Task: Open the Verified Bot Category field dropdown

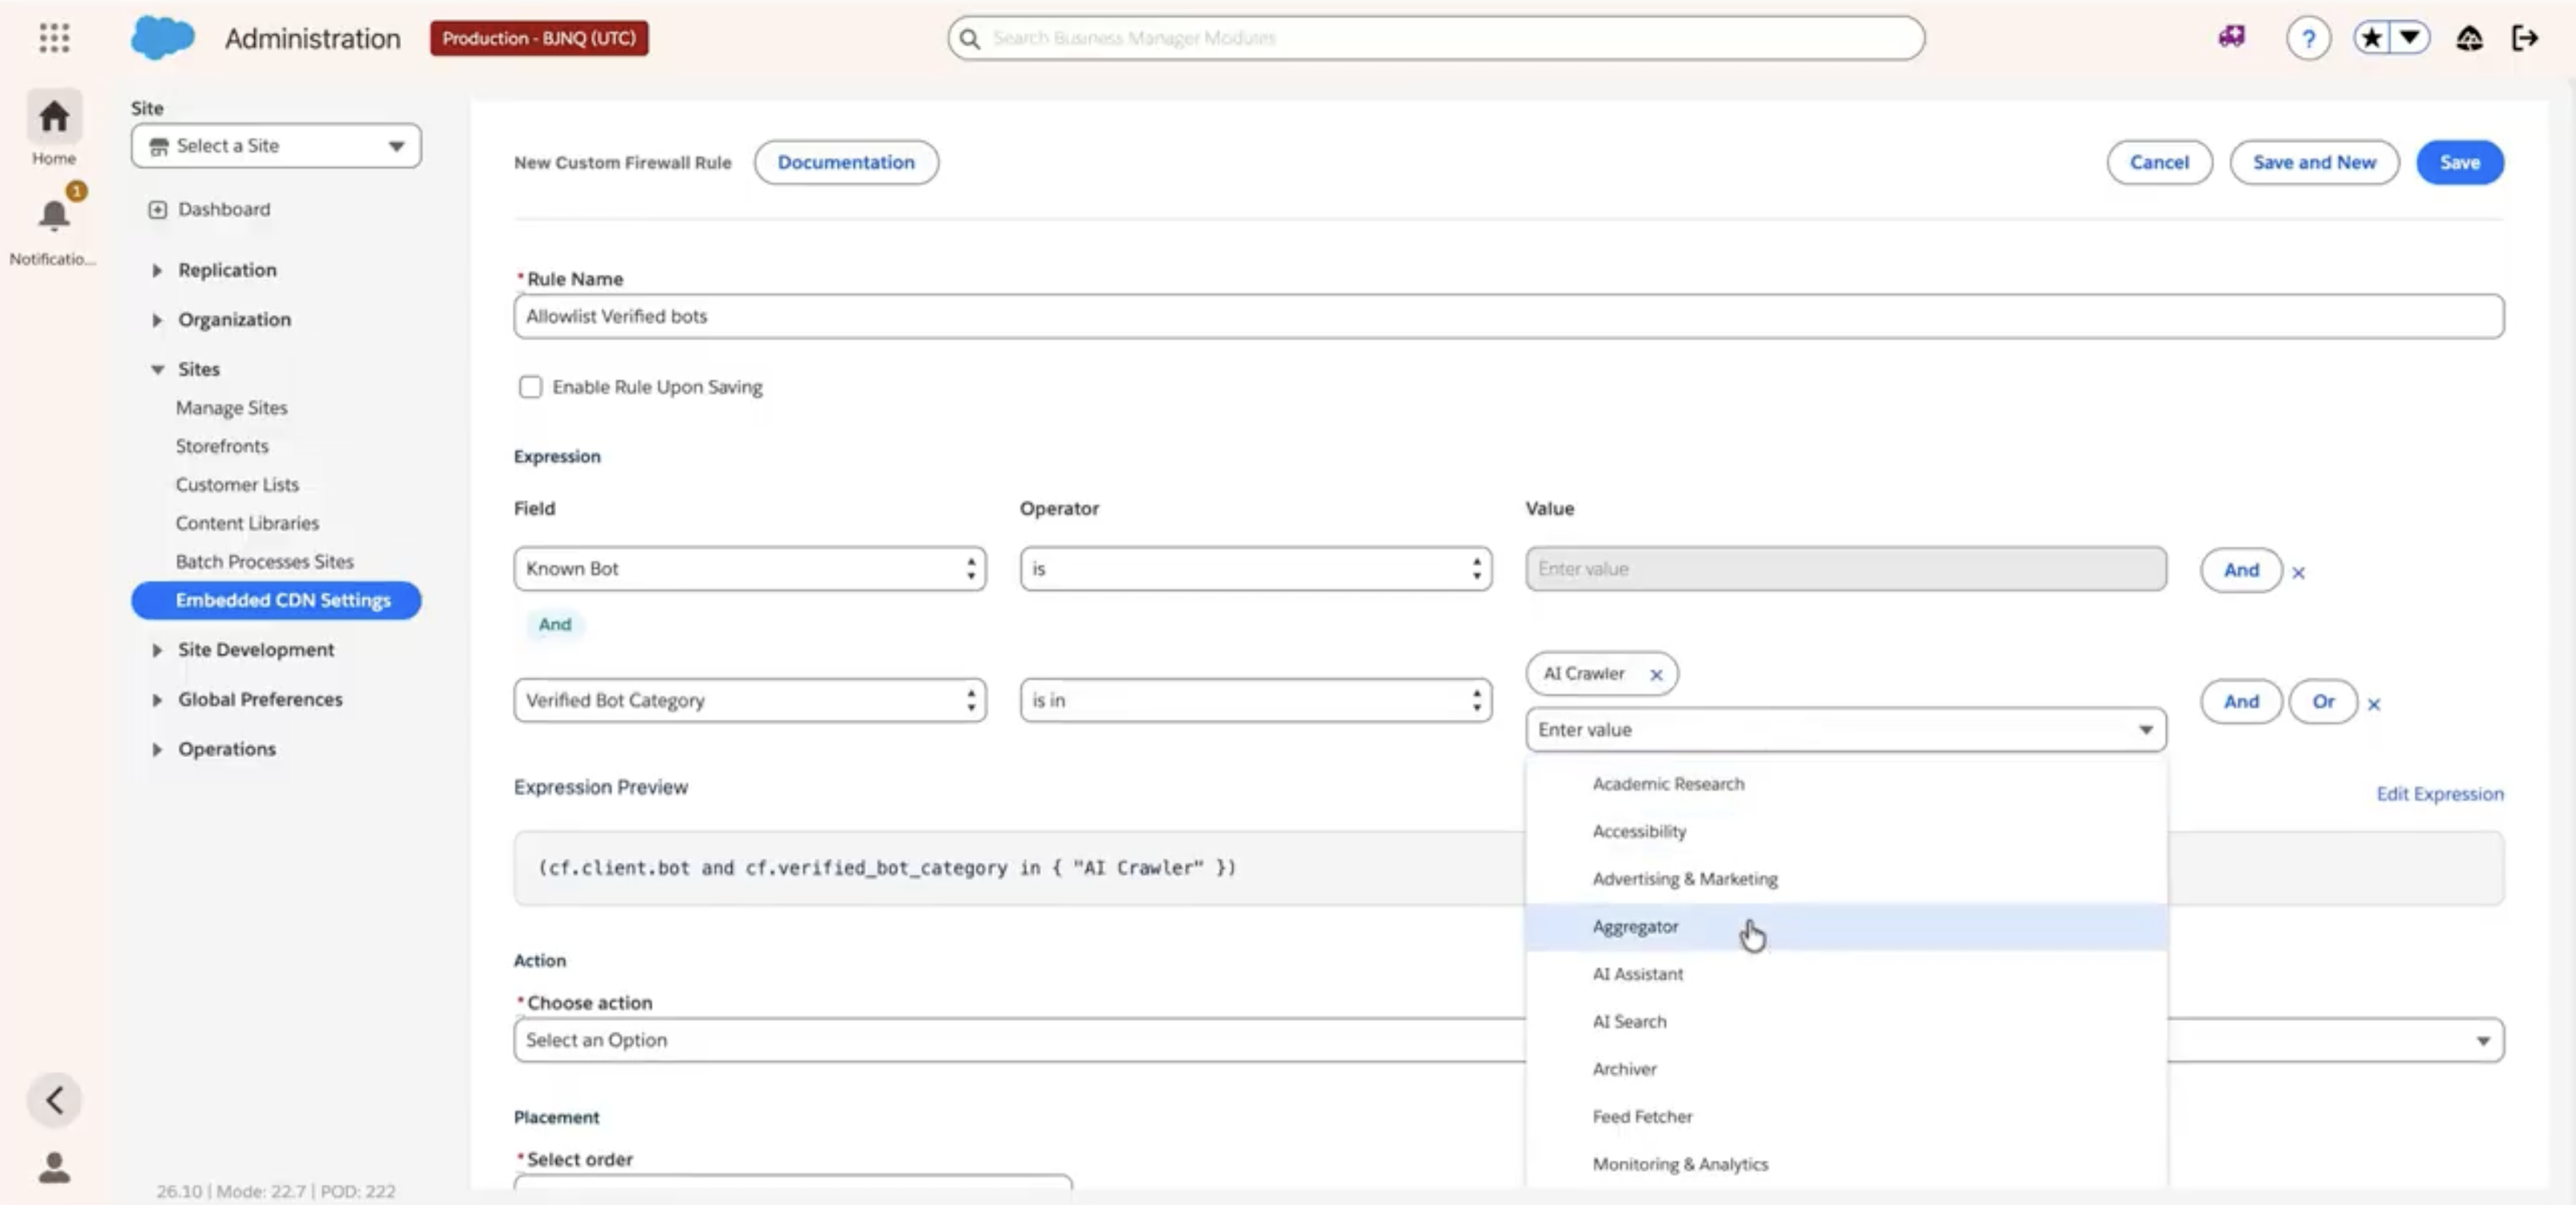Action: coord(750,701)
